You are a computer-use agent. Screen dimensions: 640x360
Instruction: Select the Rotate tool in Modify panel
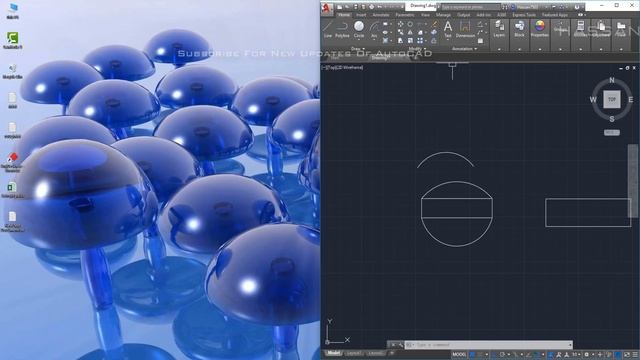tap(410, 24)
